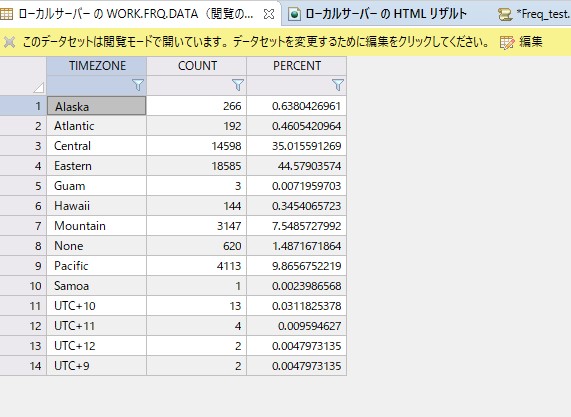Click the Alaska cell

coord(97,106)
